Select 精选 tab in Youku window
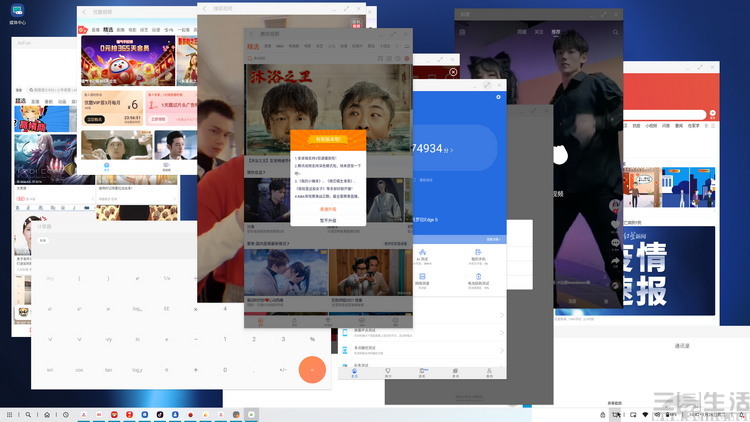750x422 pixels. tap(109, 30)
